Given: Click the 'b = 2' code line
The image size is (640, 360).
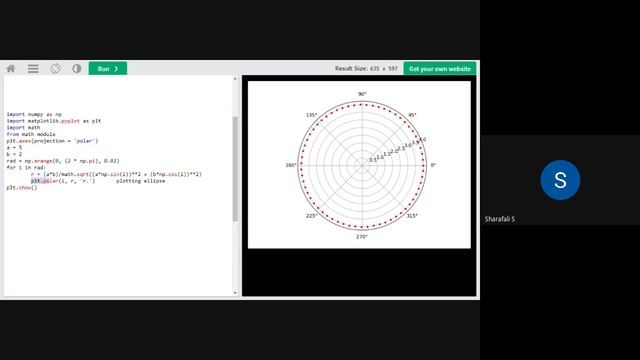Looking at the screenshot, I should click(x=14, y=154).
